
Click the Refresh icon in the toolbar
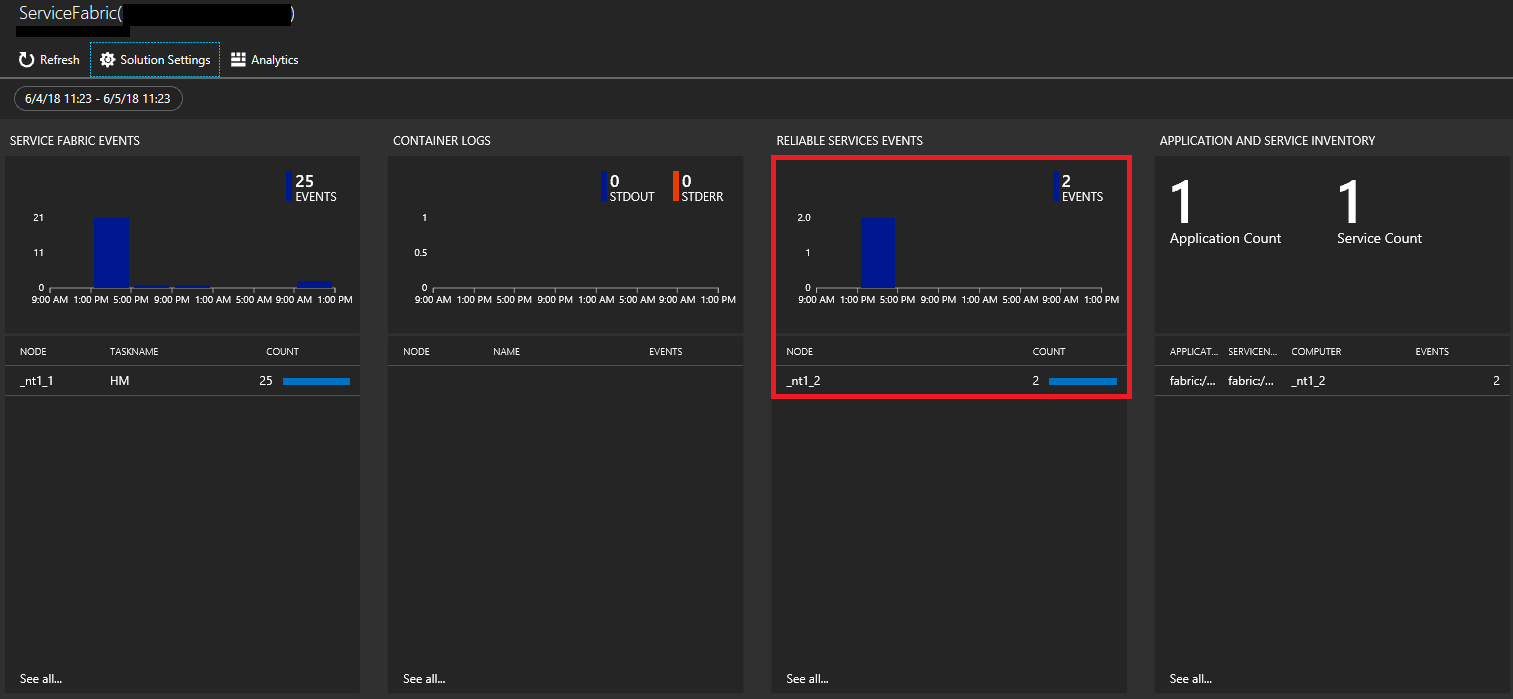click(25, 59)
